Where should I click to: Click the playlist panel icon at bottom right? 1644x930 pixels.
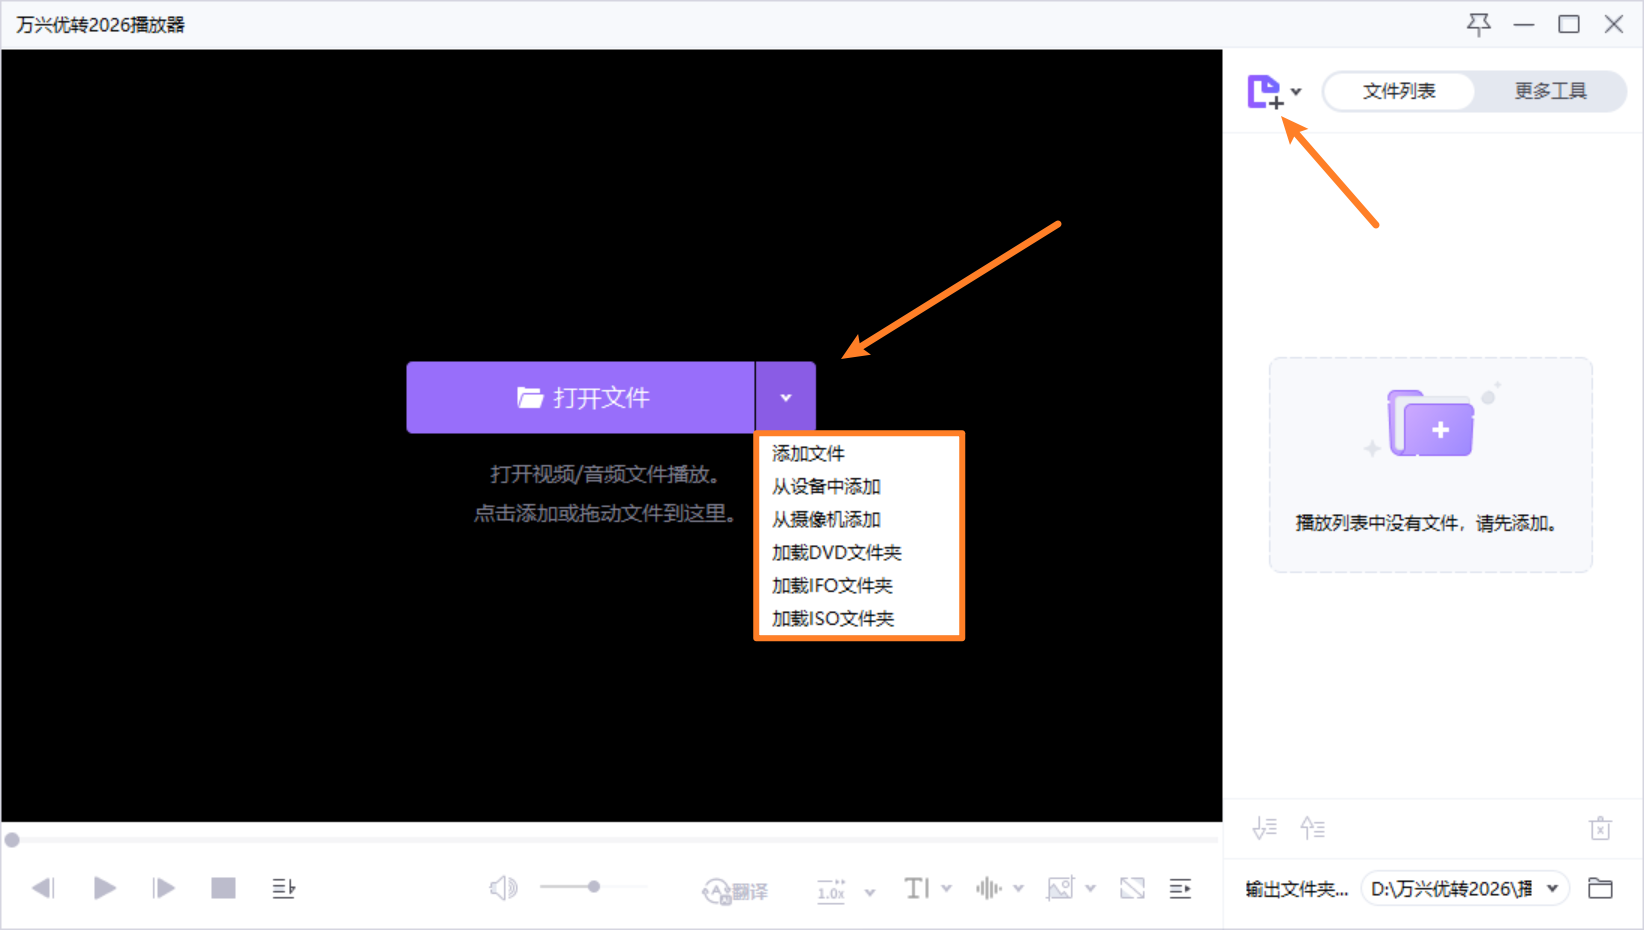click(x=1180, y=888)
